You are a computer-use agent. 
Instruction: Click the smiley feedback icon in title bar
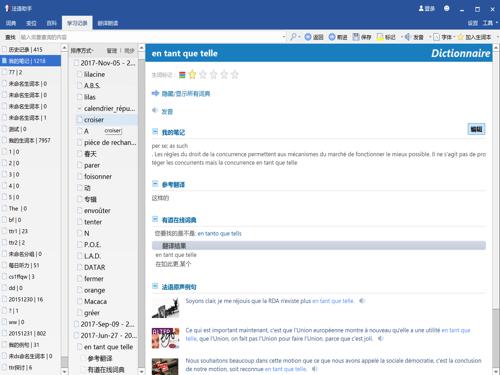447,8
